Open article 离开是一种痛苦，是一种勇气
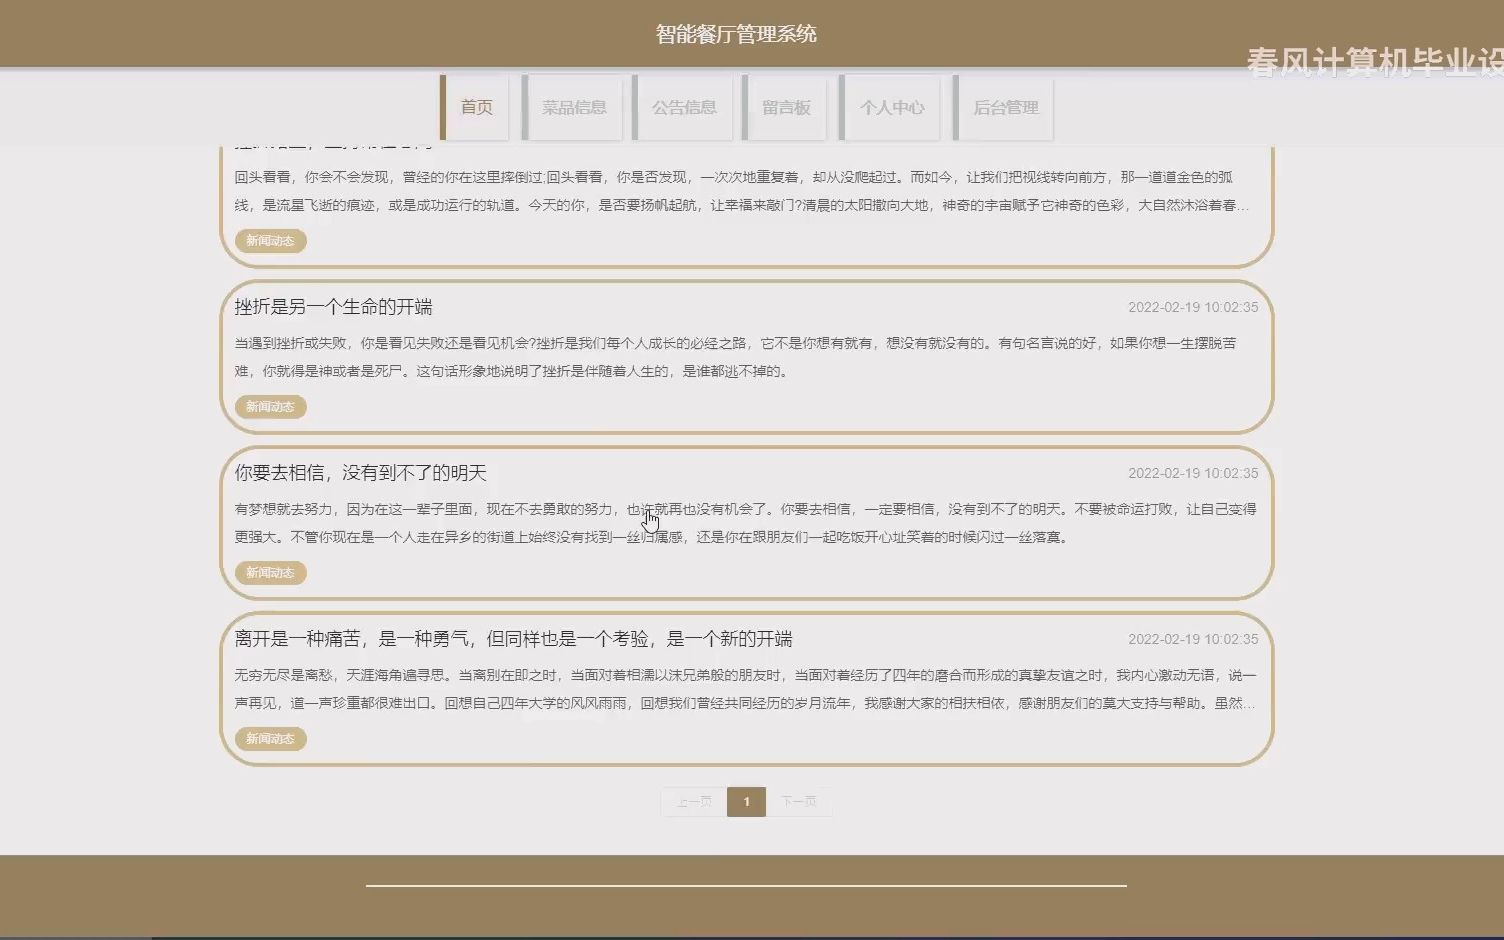1504x940 pixels. point(513,639)
